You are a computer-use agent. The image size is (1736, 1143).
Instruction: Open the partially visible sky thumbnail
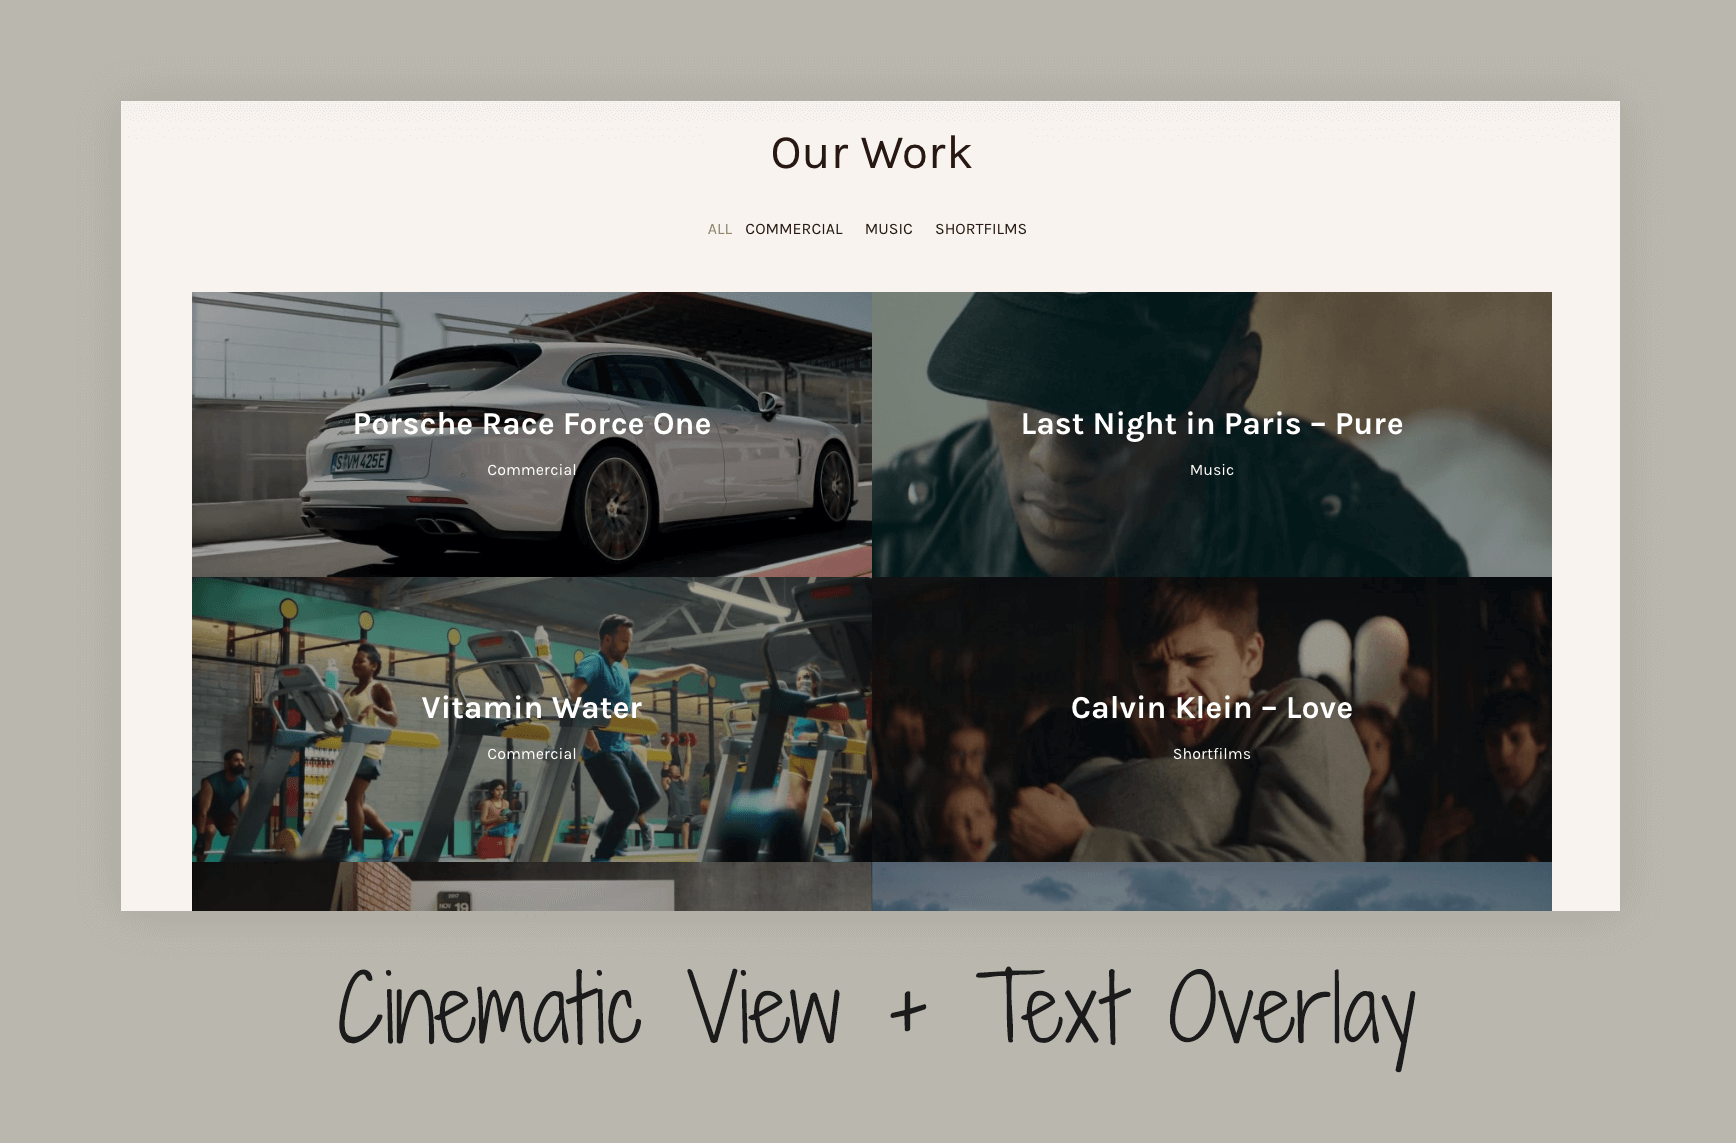(x=1211, y=887)
